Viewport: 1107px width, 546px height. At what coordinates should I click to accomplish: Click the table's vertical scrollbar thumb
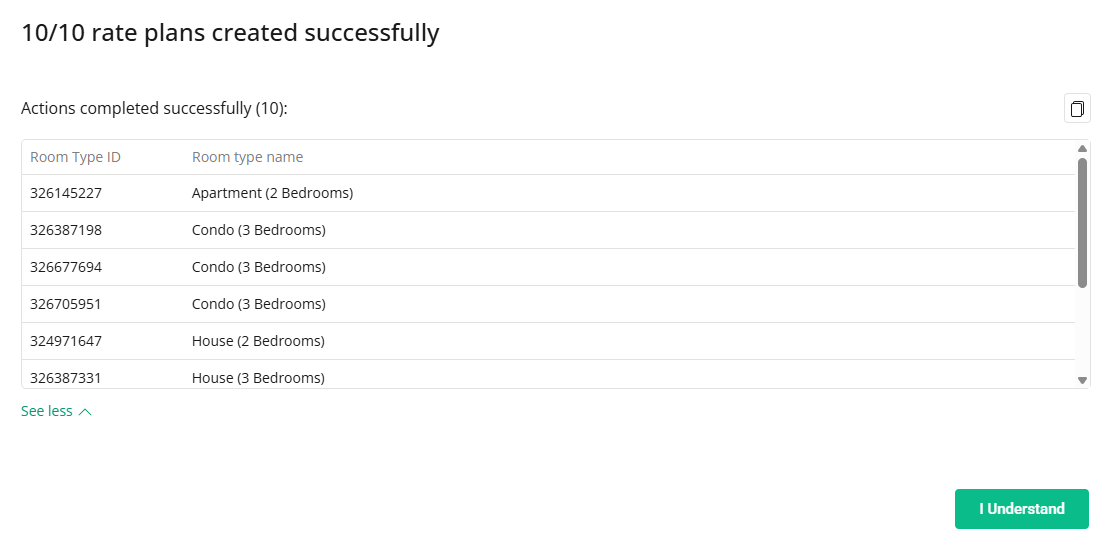1082,222
